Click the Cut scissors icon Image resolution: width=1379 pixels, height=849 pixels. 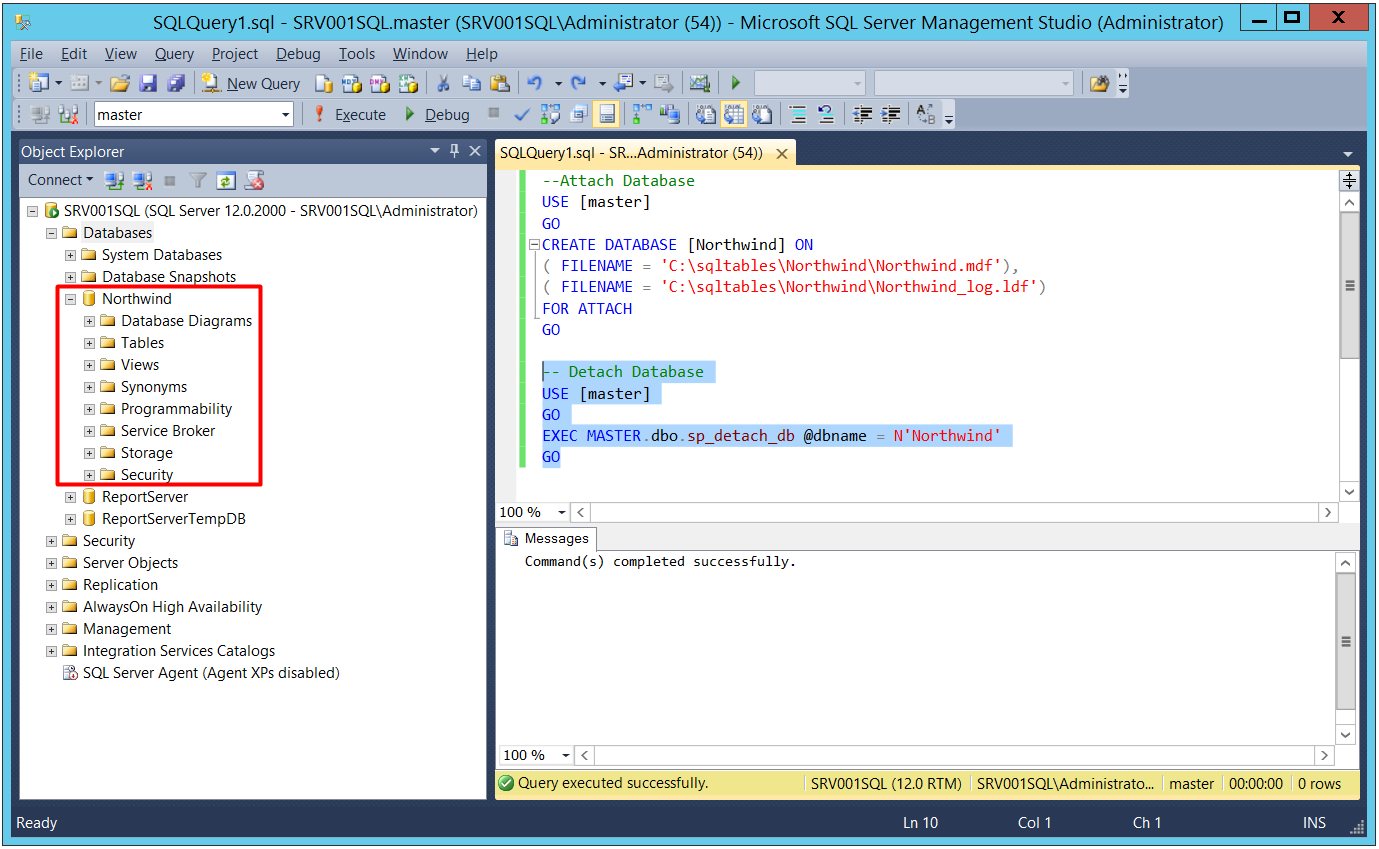tap(442, 84)
